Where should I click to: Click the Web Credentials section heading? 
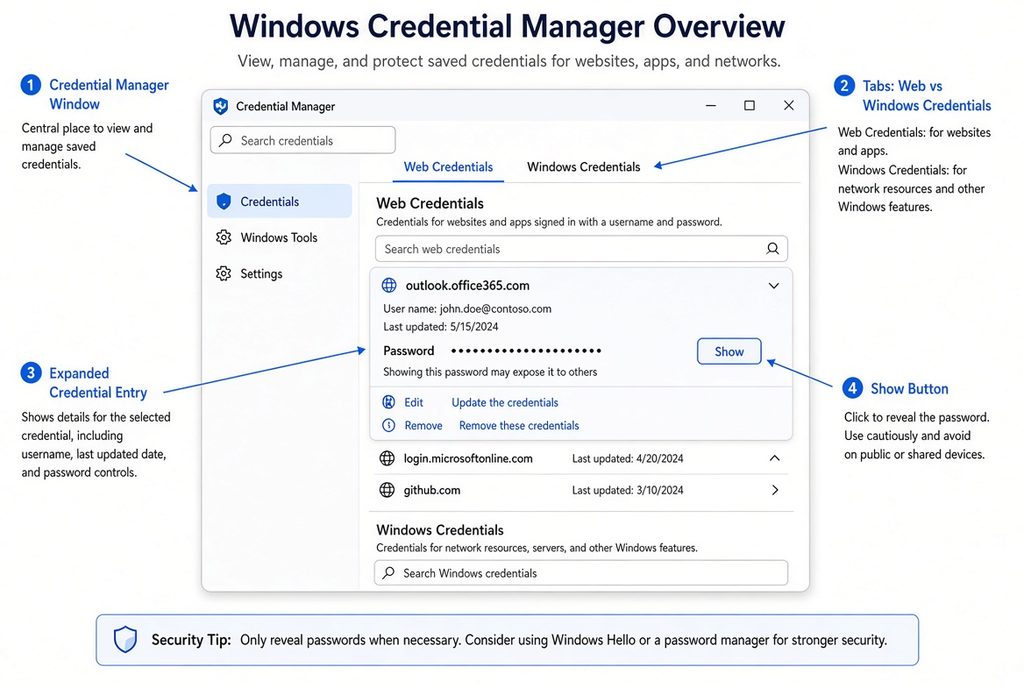(x=430, y=203)
